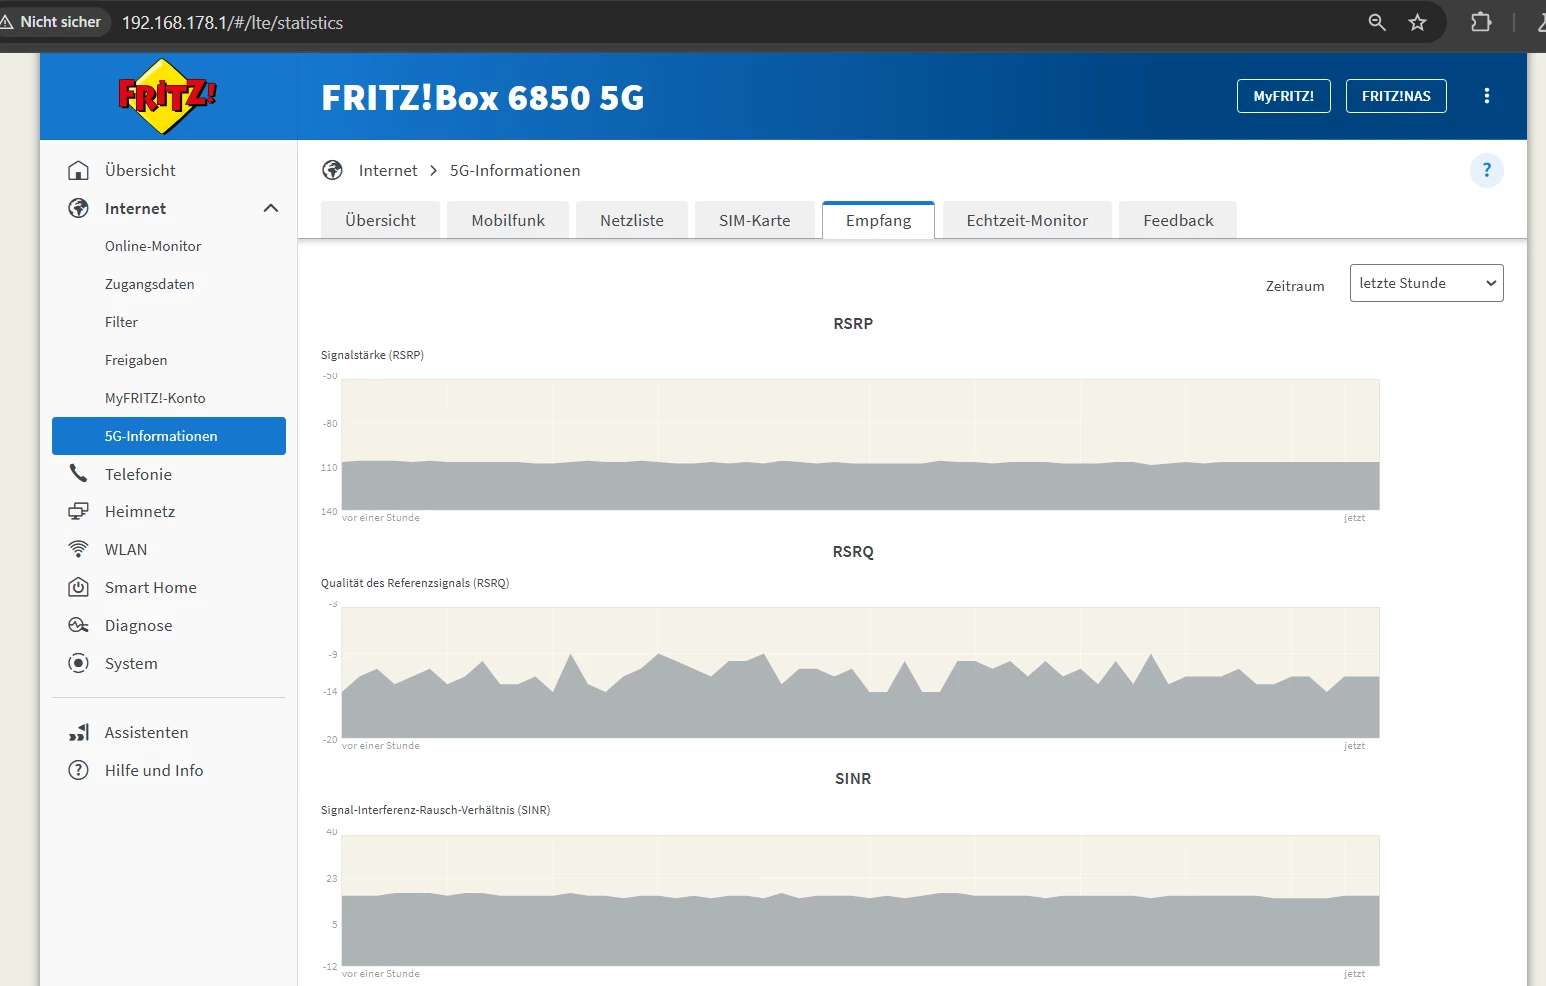Click the MyFRITZ! button

(1284, 96)
